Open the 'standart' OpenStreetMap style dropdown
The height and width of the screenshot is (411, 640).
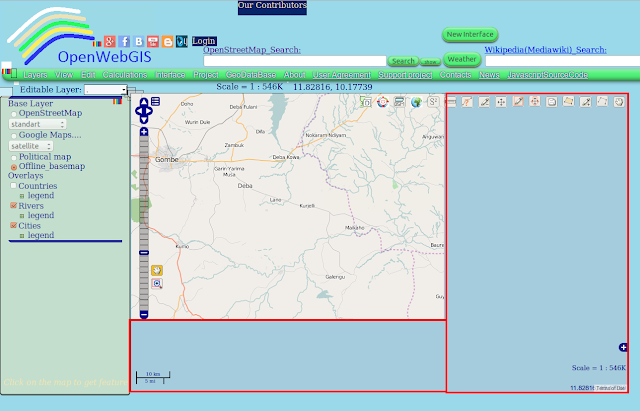37,124
